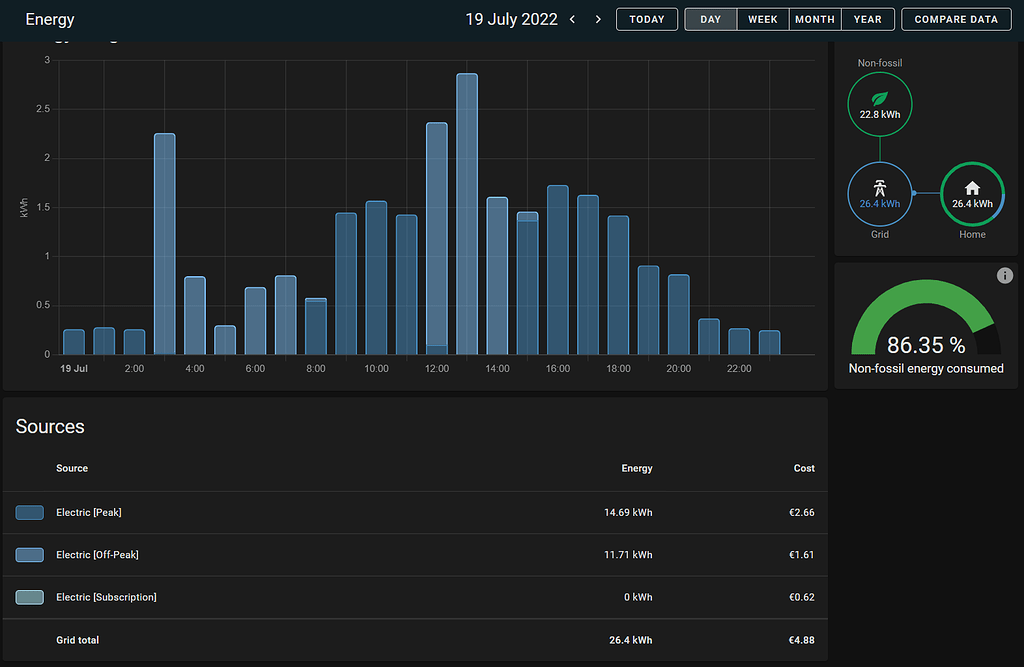
Task: Click the Electric [Off-Peak] color swatch
Action: tap(29, 555)
